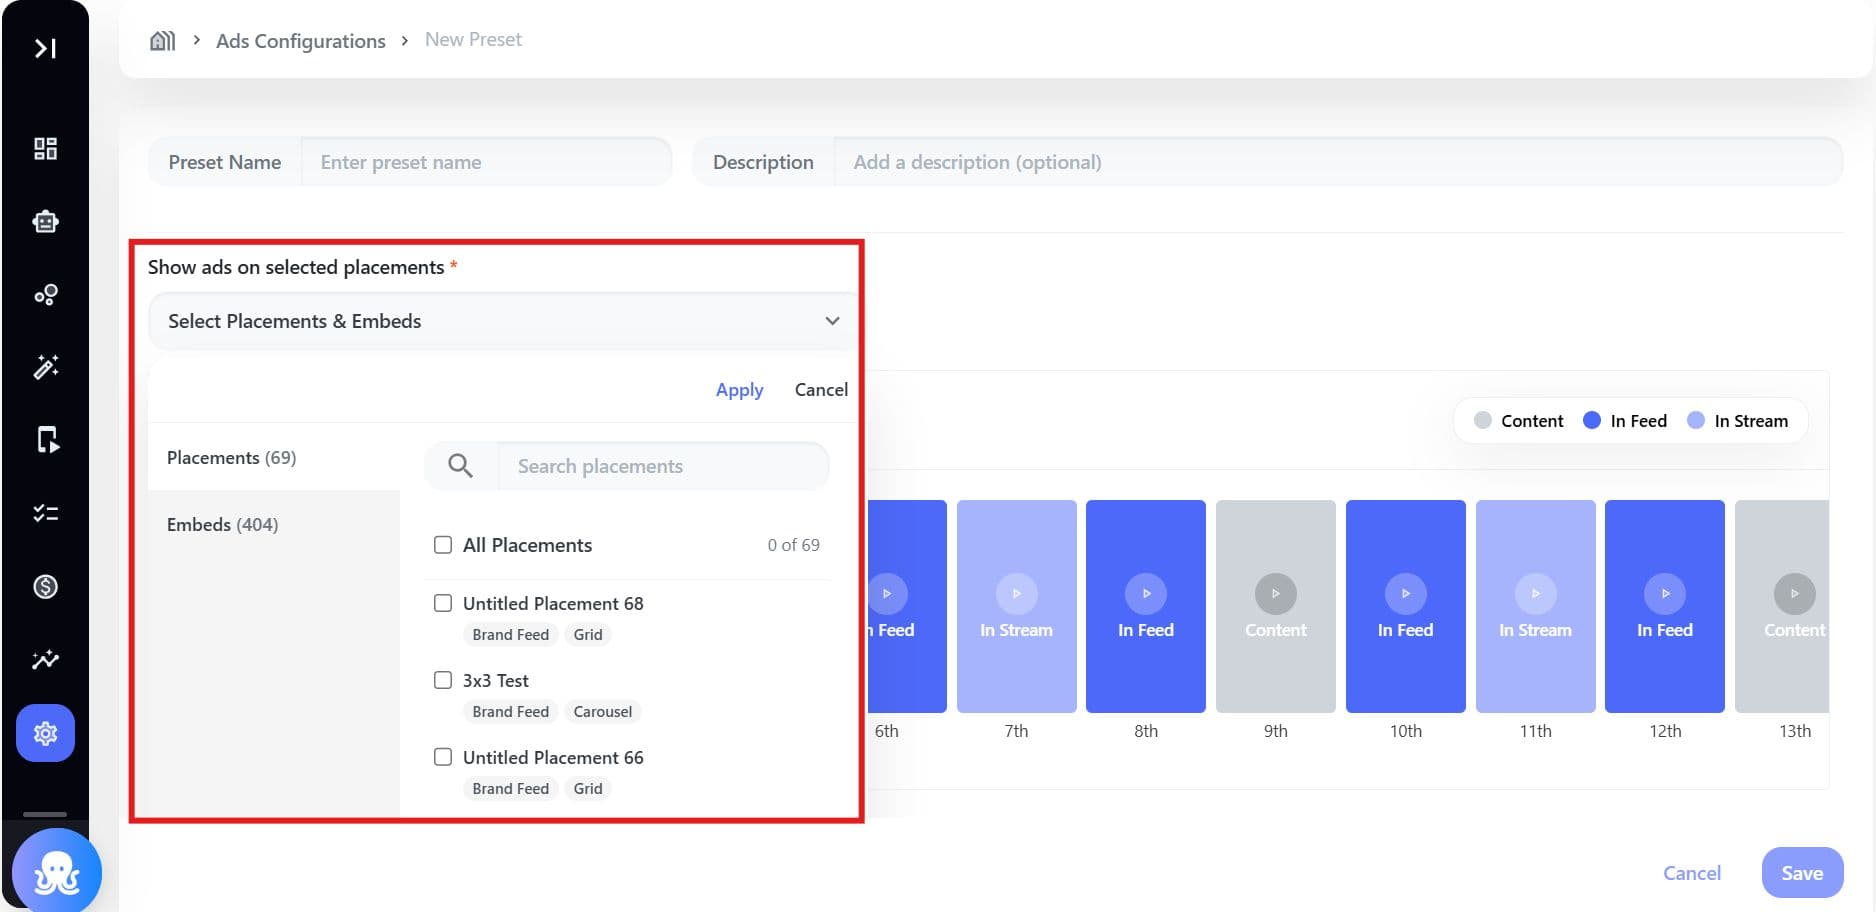Select the 6th In Feed slot card
1876x912 pixels.
(x=907, y=606)
